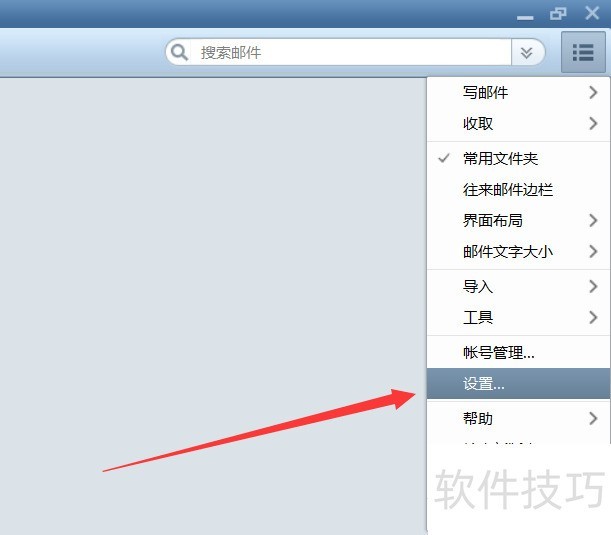Expand the 收取 submenu arrow
The height and width of the screenshot is (535, 611).
[x=593, y=124]
